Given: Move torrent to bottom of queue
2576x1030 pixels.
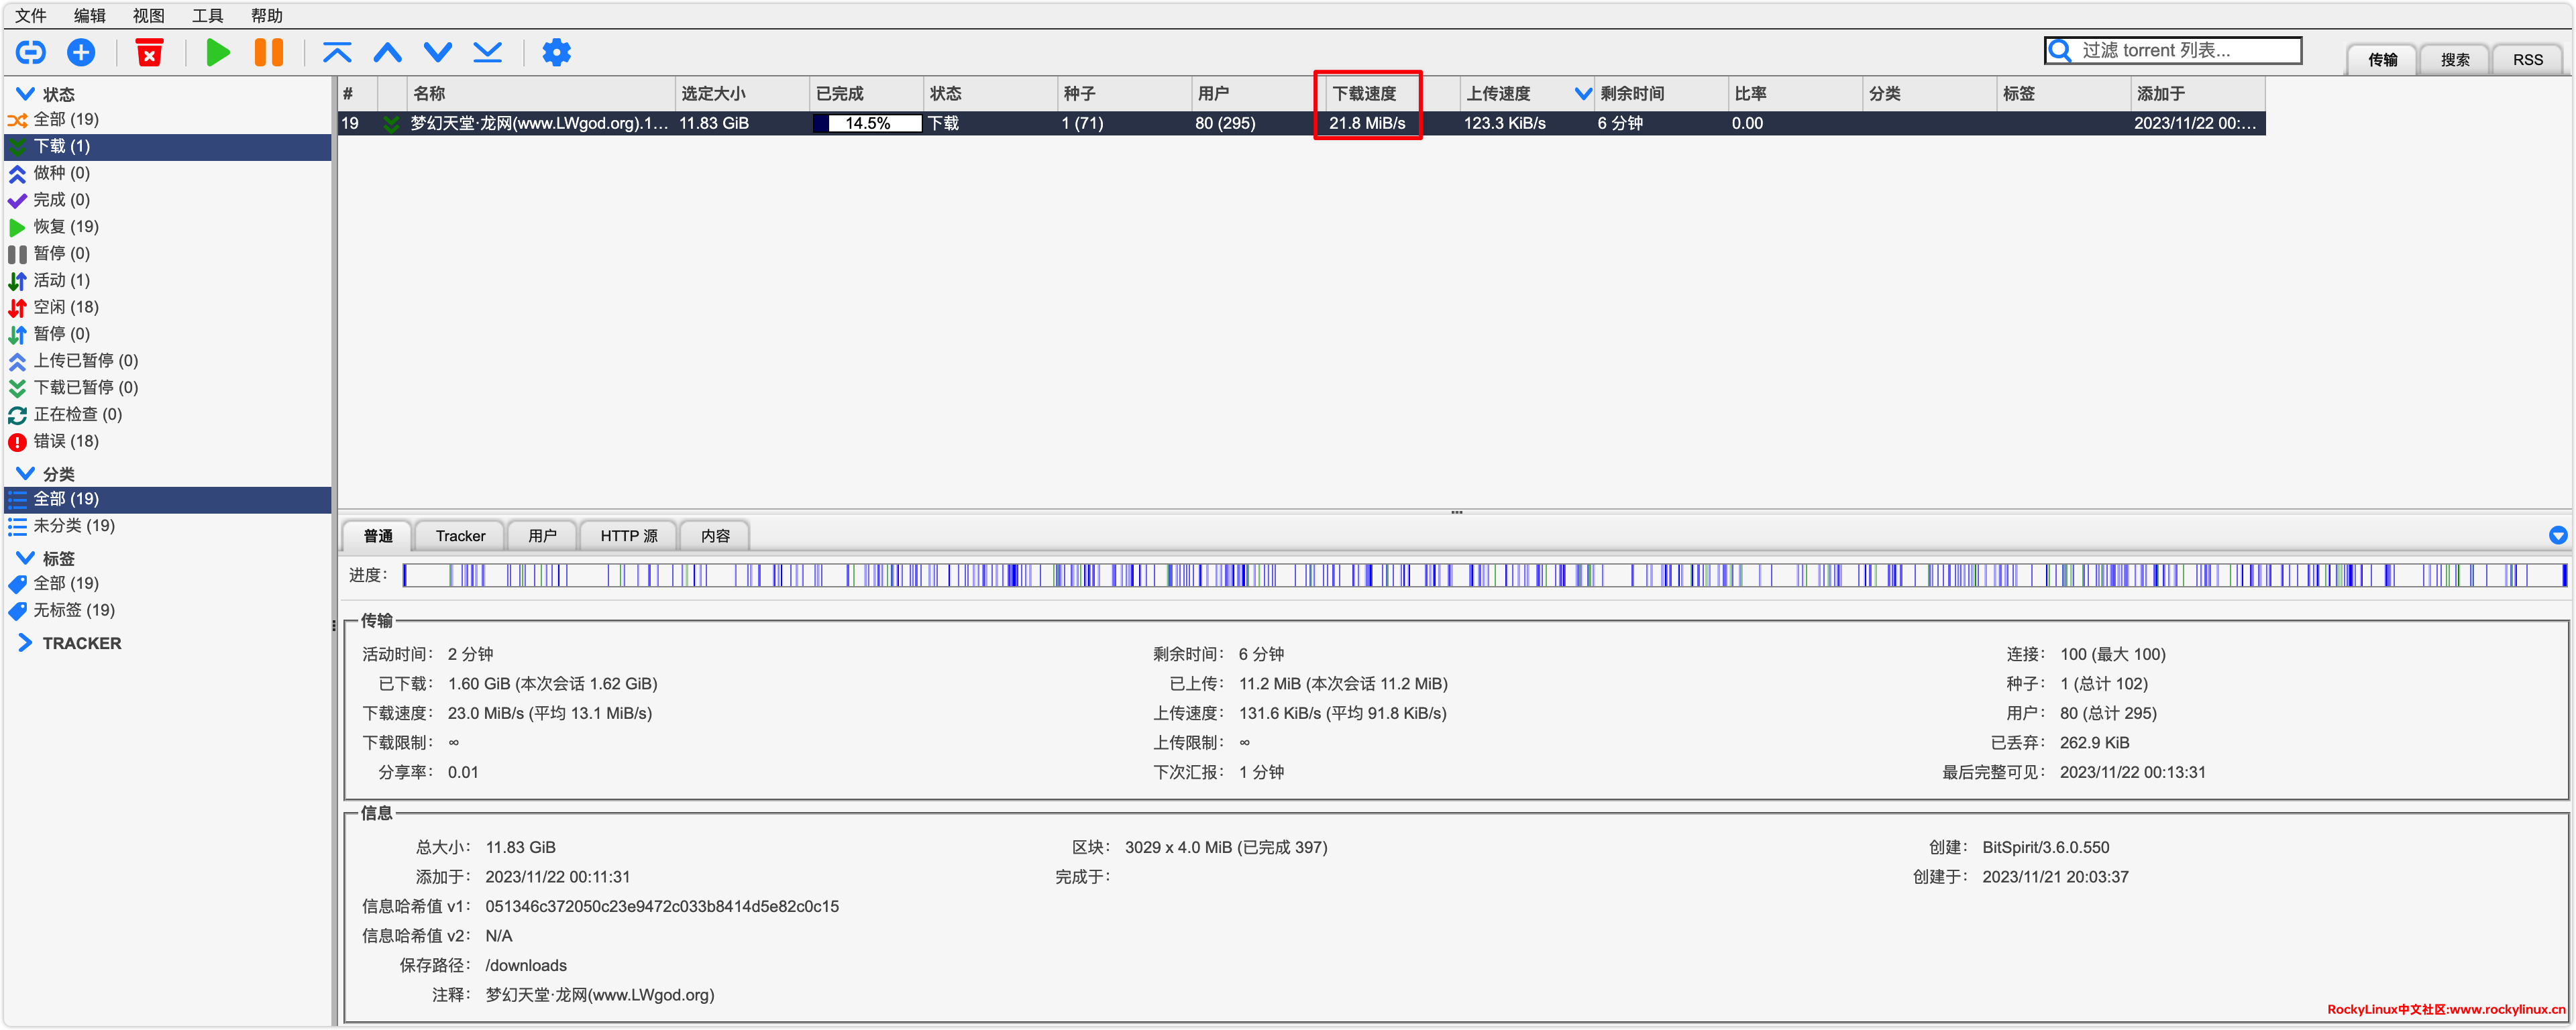Looking at the screenshot, I should tap(488, 52).
